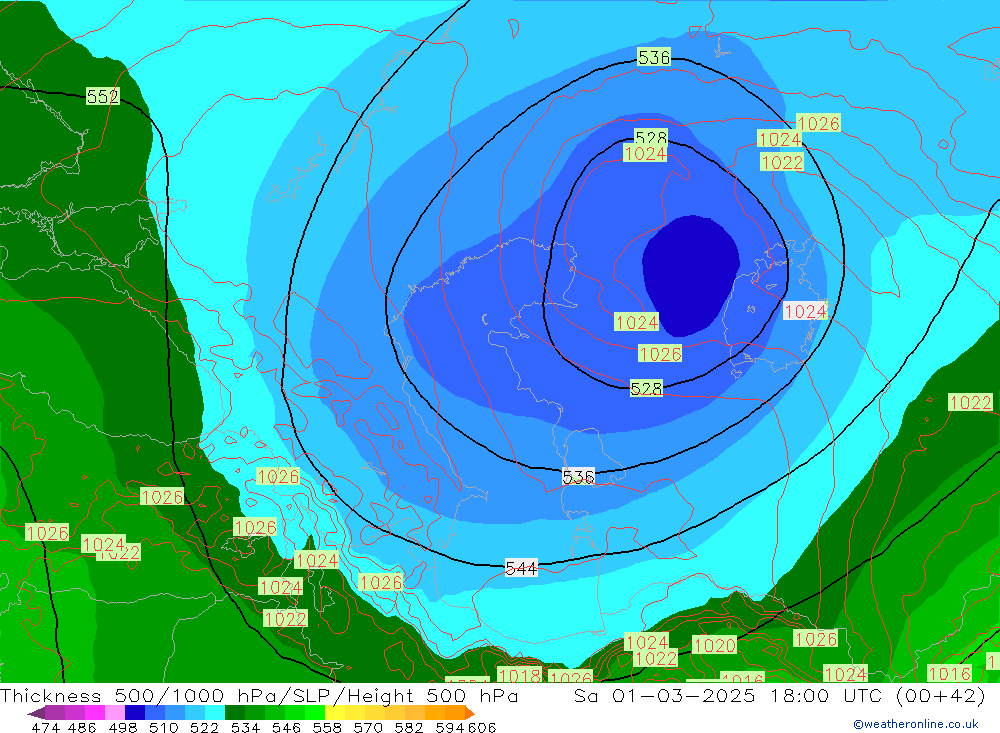Click the 474 value on the legend

(45, 727)
